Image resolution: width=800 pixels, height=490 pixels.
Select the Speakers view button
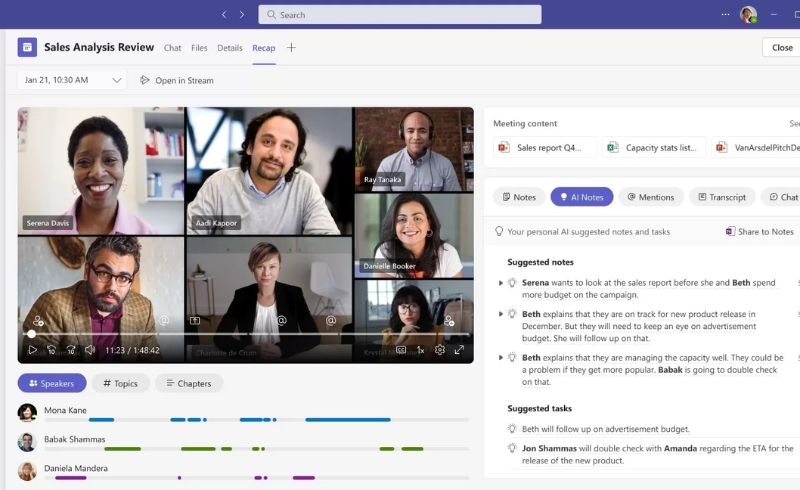coord(52,383)
